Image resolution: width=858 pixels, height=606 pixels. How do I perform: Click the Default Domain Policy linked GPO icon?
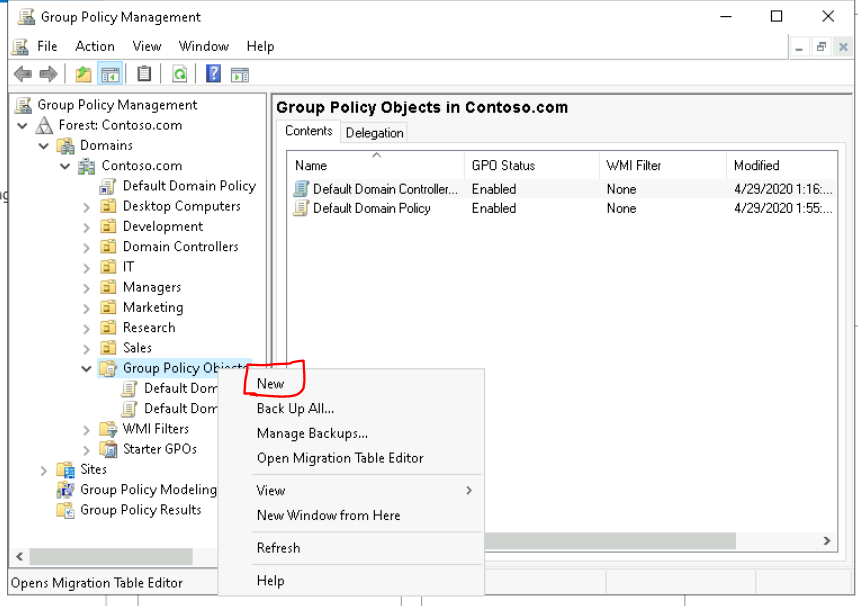pyautogui.click(x=108, y=187)
